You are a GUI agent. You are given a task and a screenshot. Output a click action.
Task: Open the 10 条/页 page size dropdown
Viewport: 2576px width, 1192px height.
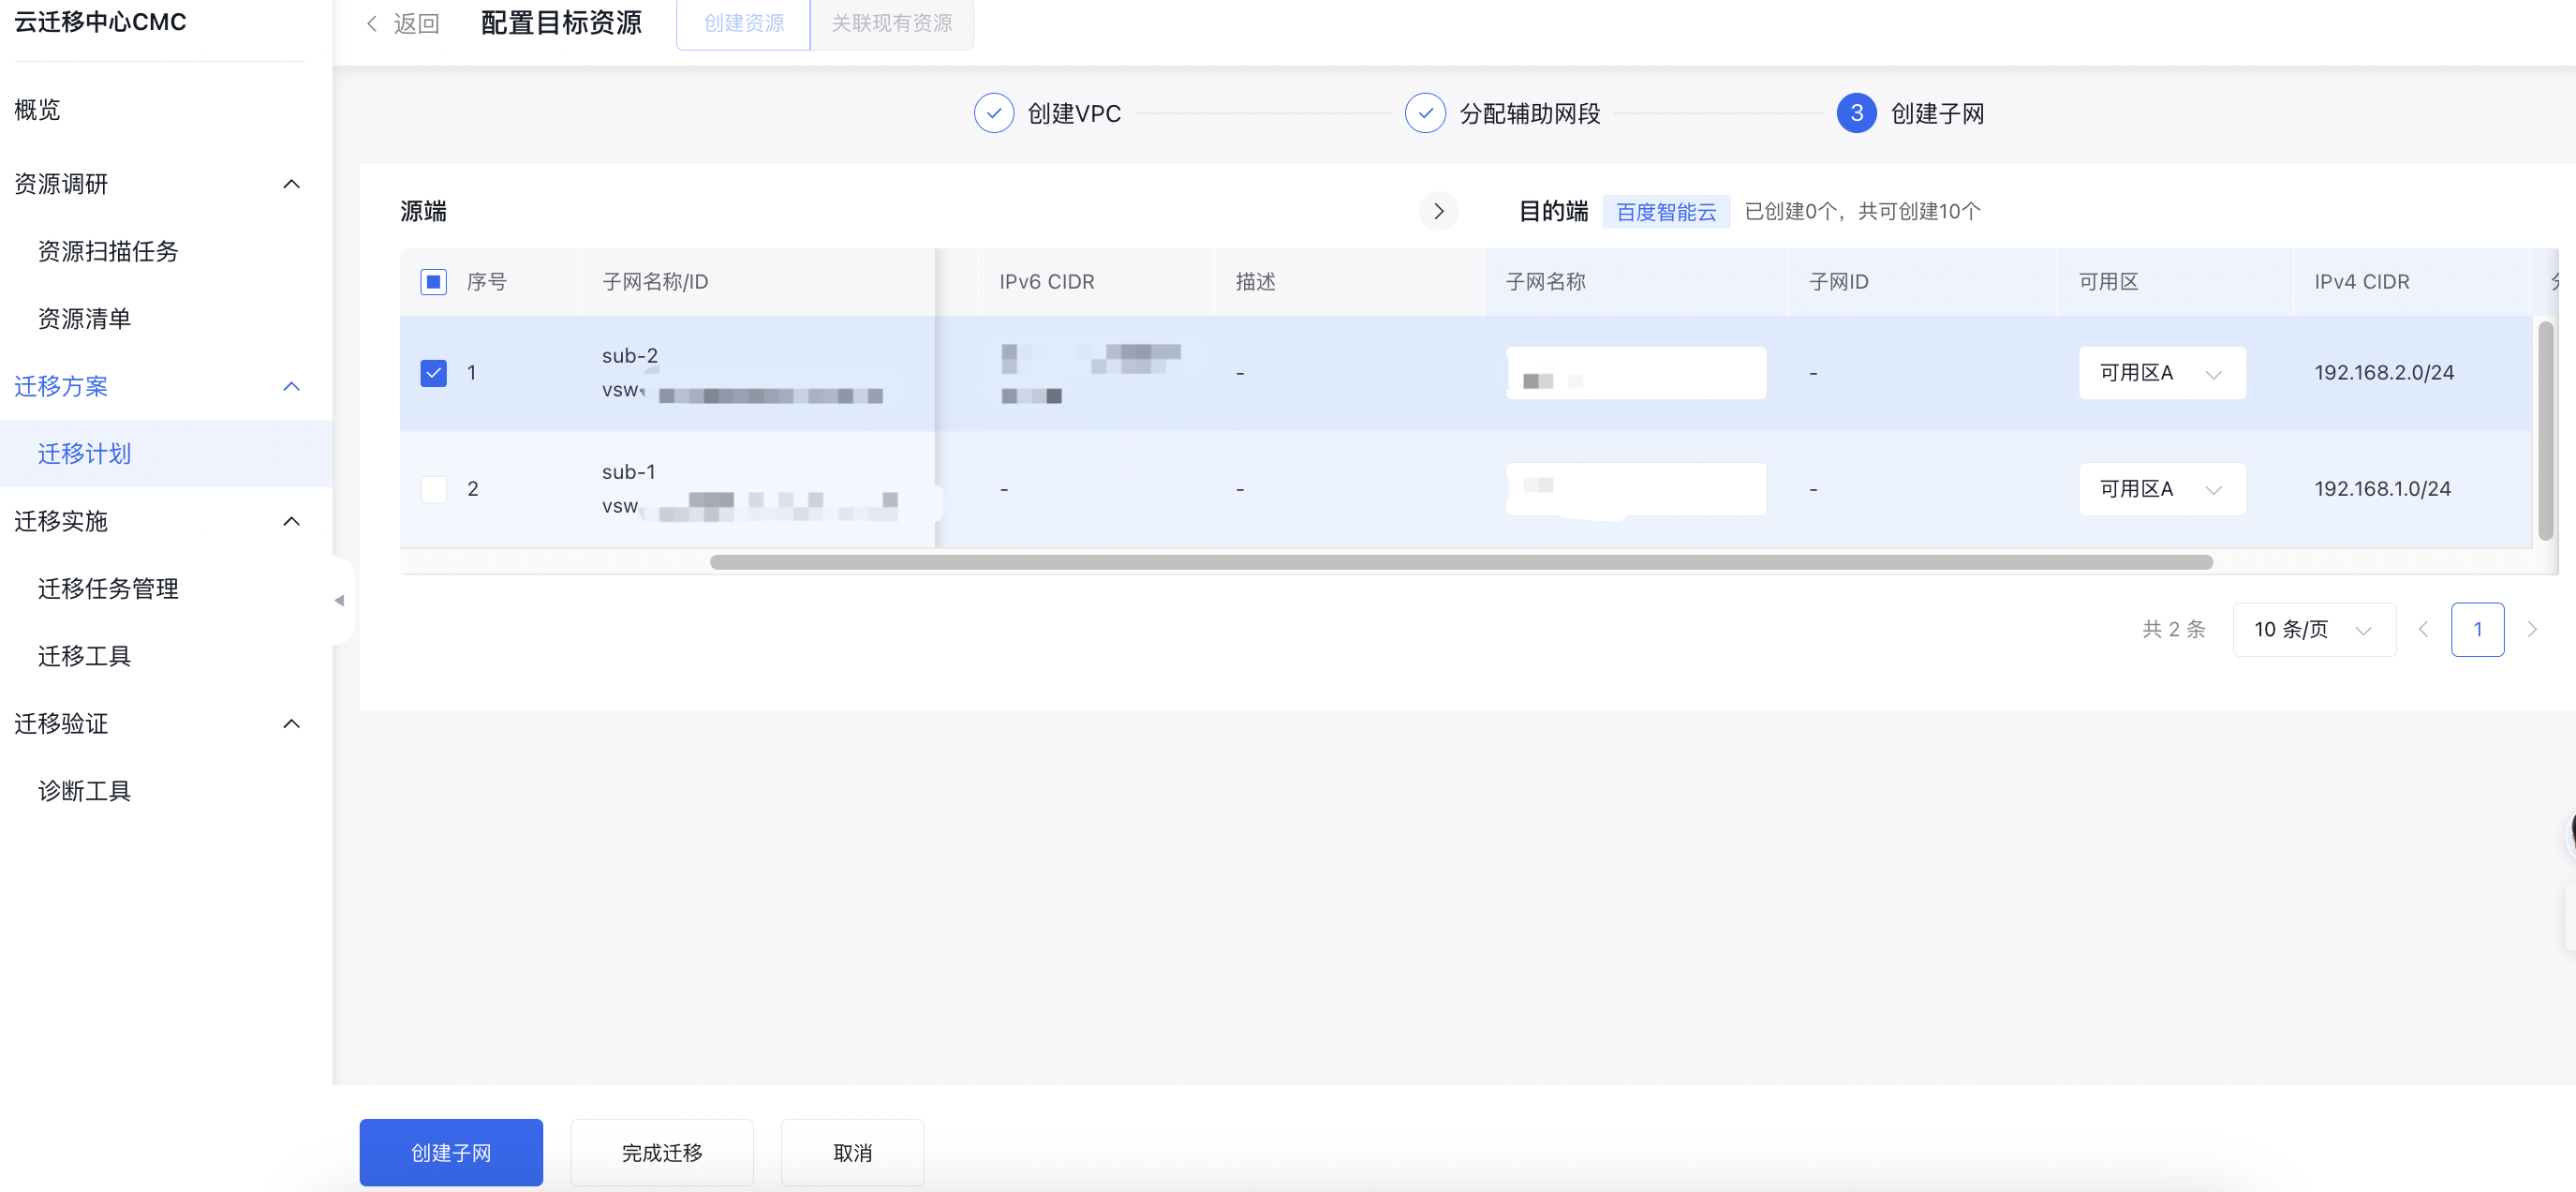tap(2314, 629)
